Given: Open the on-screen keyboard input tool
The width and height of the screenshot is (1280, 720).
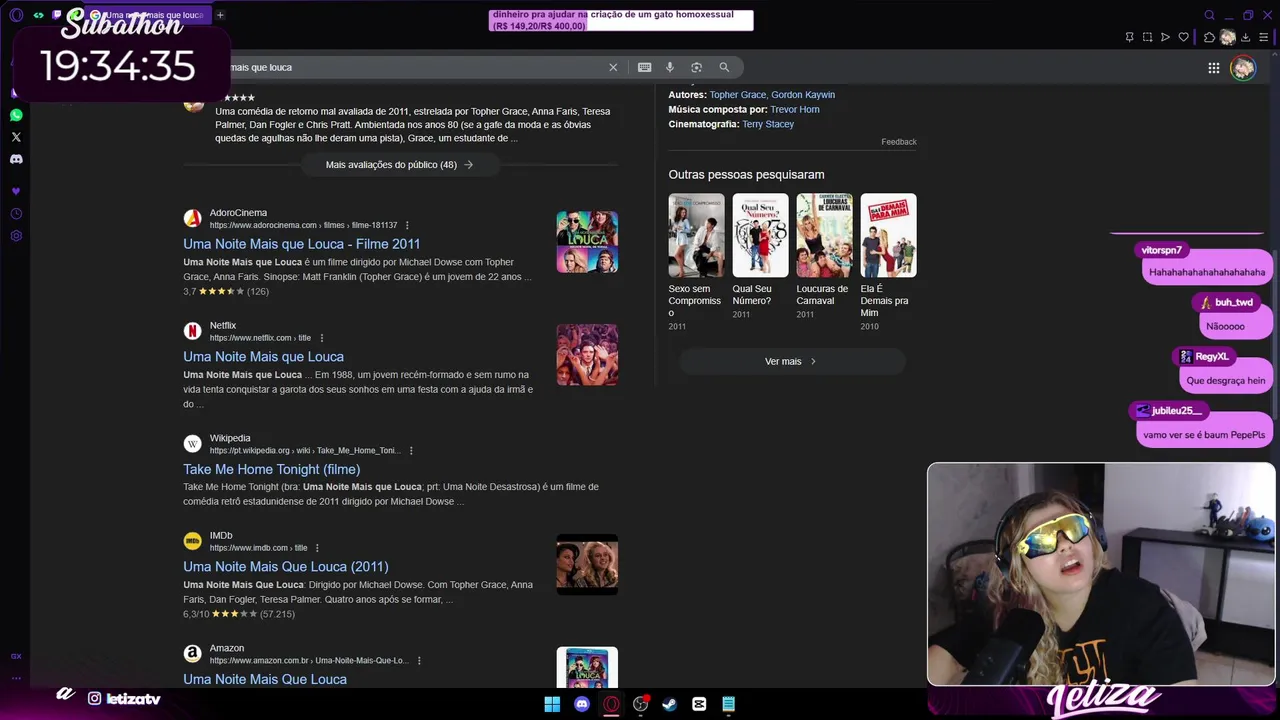Looking at the screenshot, I should 644,67.
